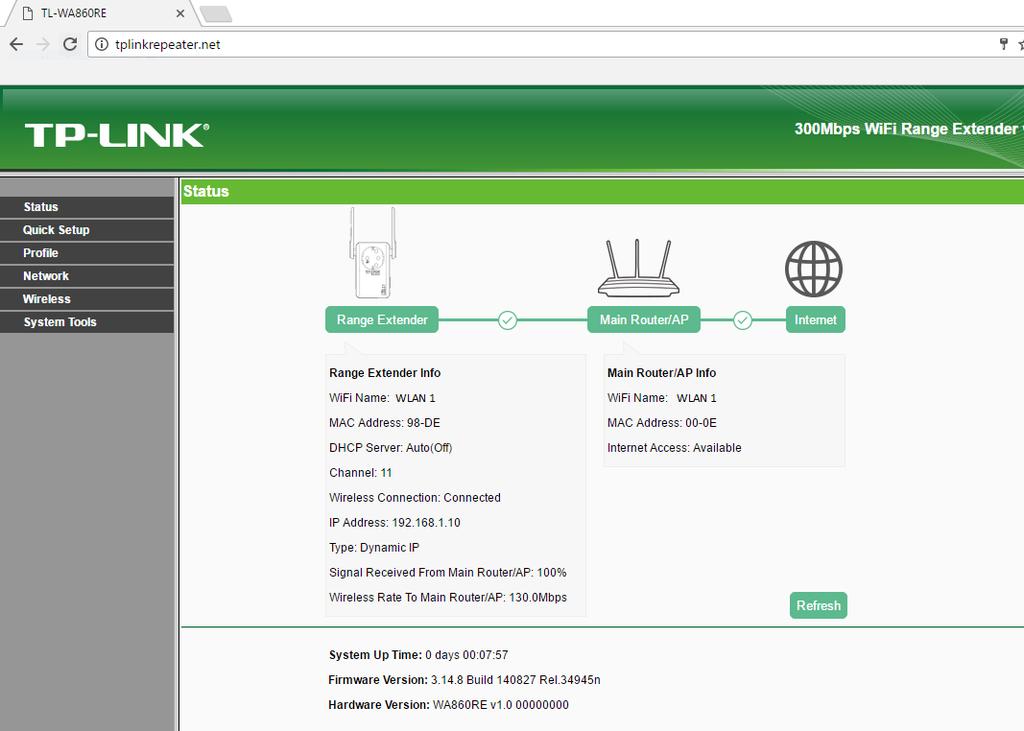Open the Wireless menu item

87,299
